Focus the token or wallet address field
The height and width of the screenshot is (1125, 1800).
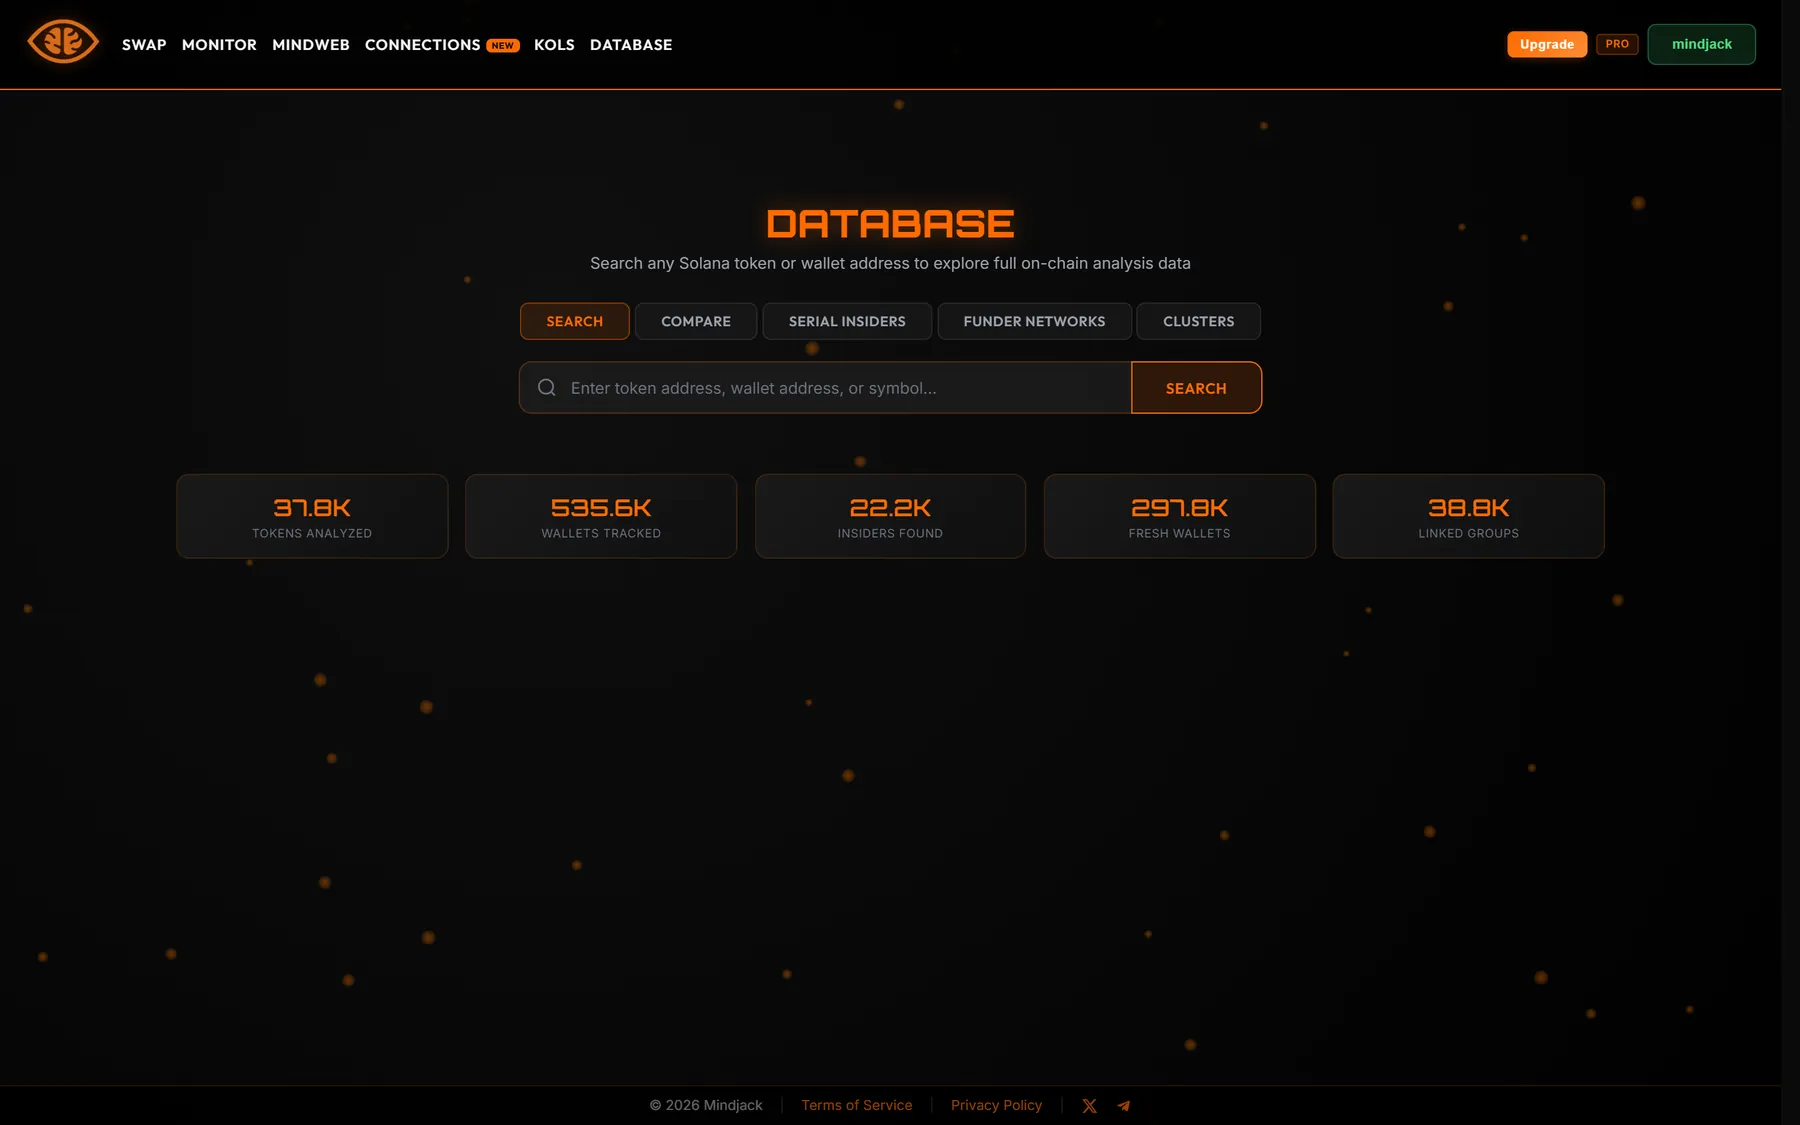[825, 388]
